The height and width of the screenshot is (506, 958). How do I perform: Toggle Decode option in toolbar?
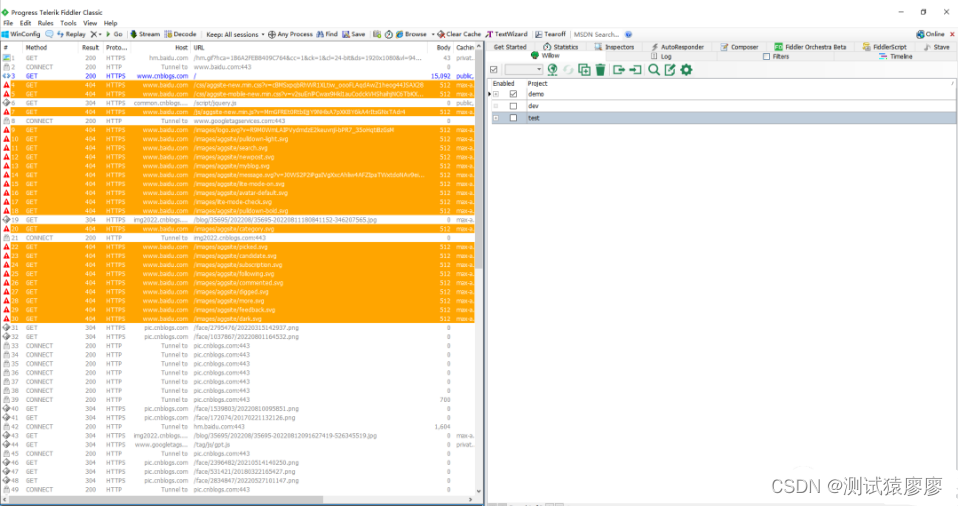click(x=180, y=34)
